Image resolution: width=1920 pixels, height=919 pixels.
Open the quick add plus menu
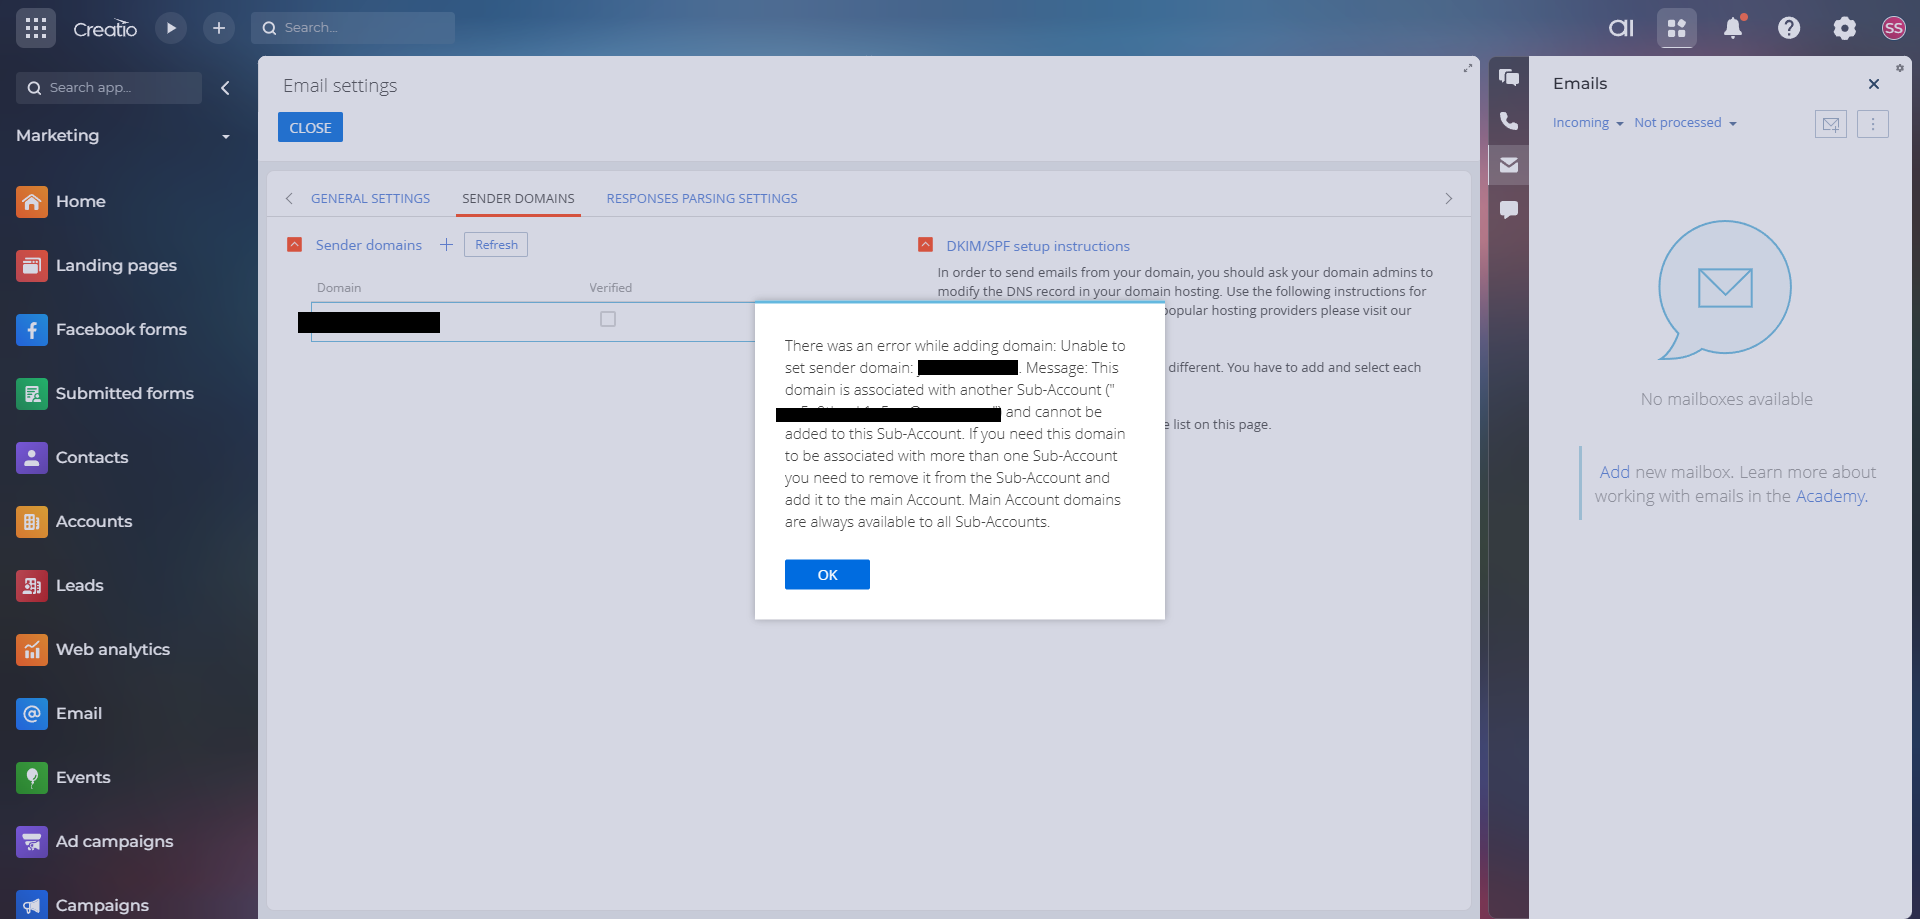click(219, 28)
